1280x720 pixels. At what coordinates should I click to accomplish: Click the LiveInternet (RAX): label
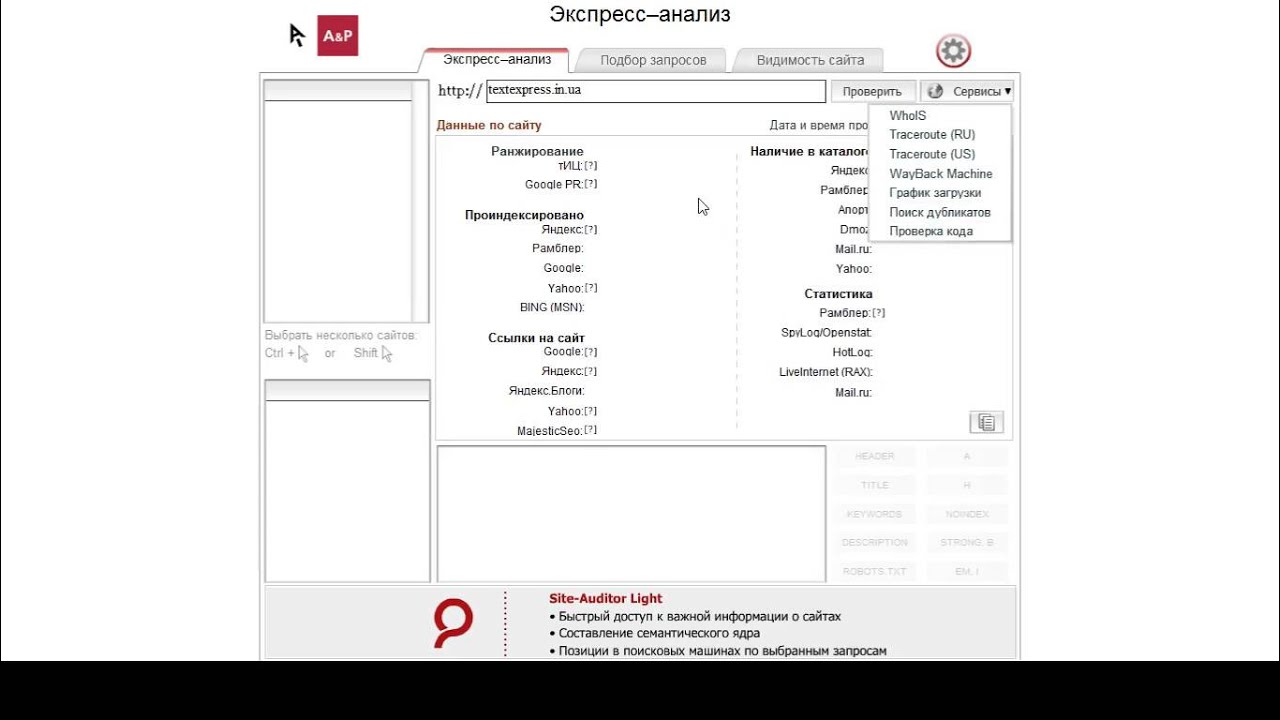[826, 372]
